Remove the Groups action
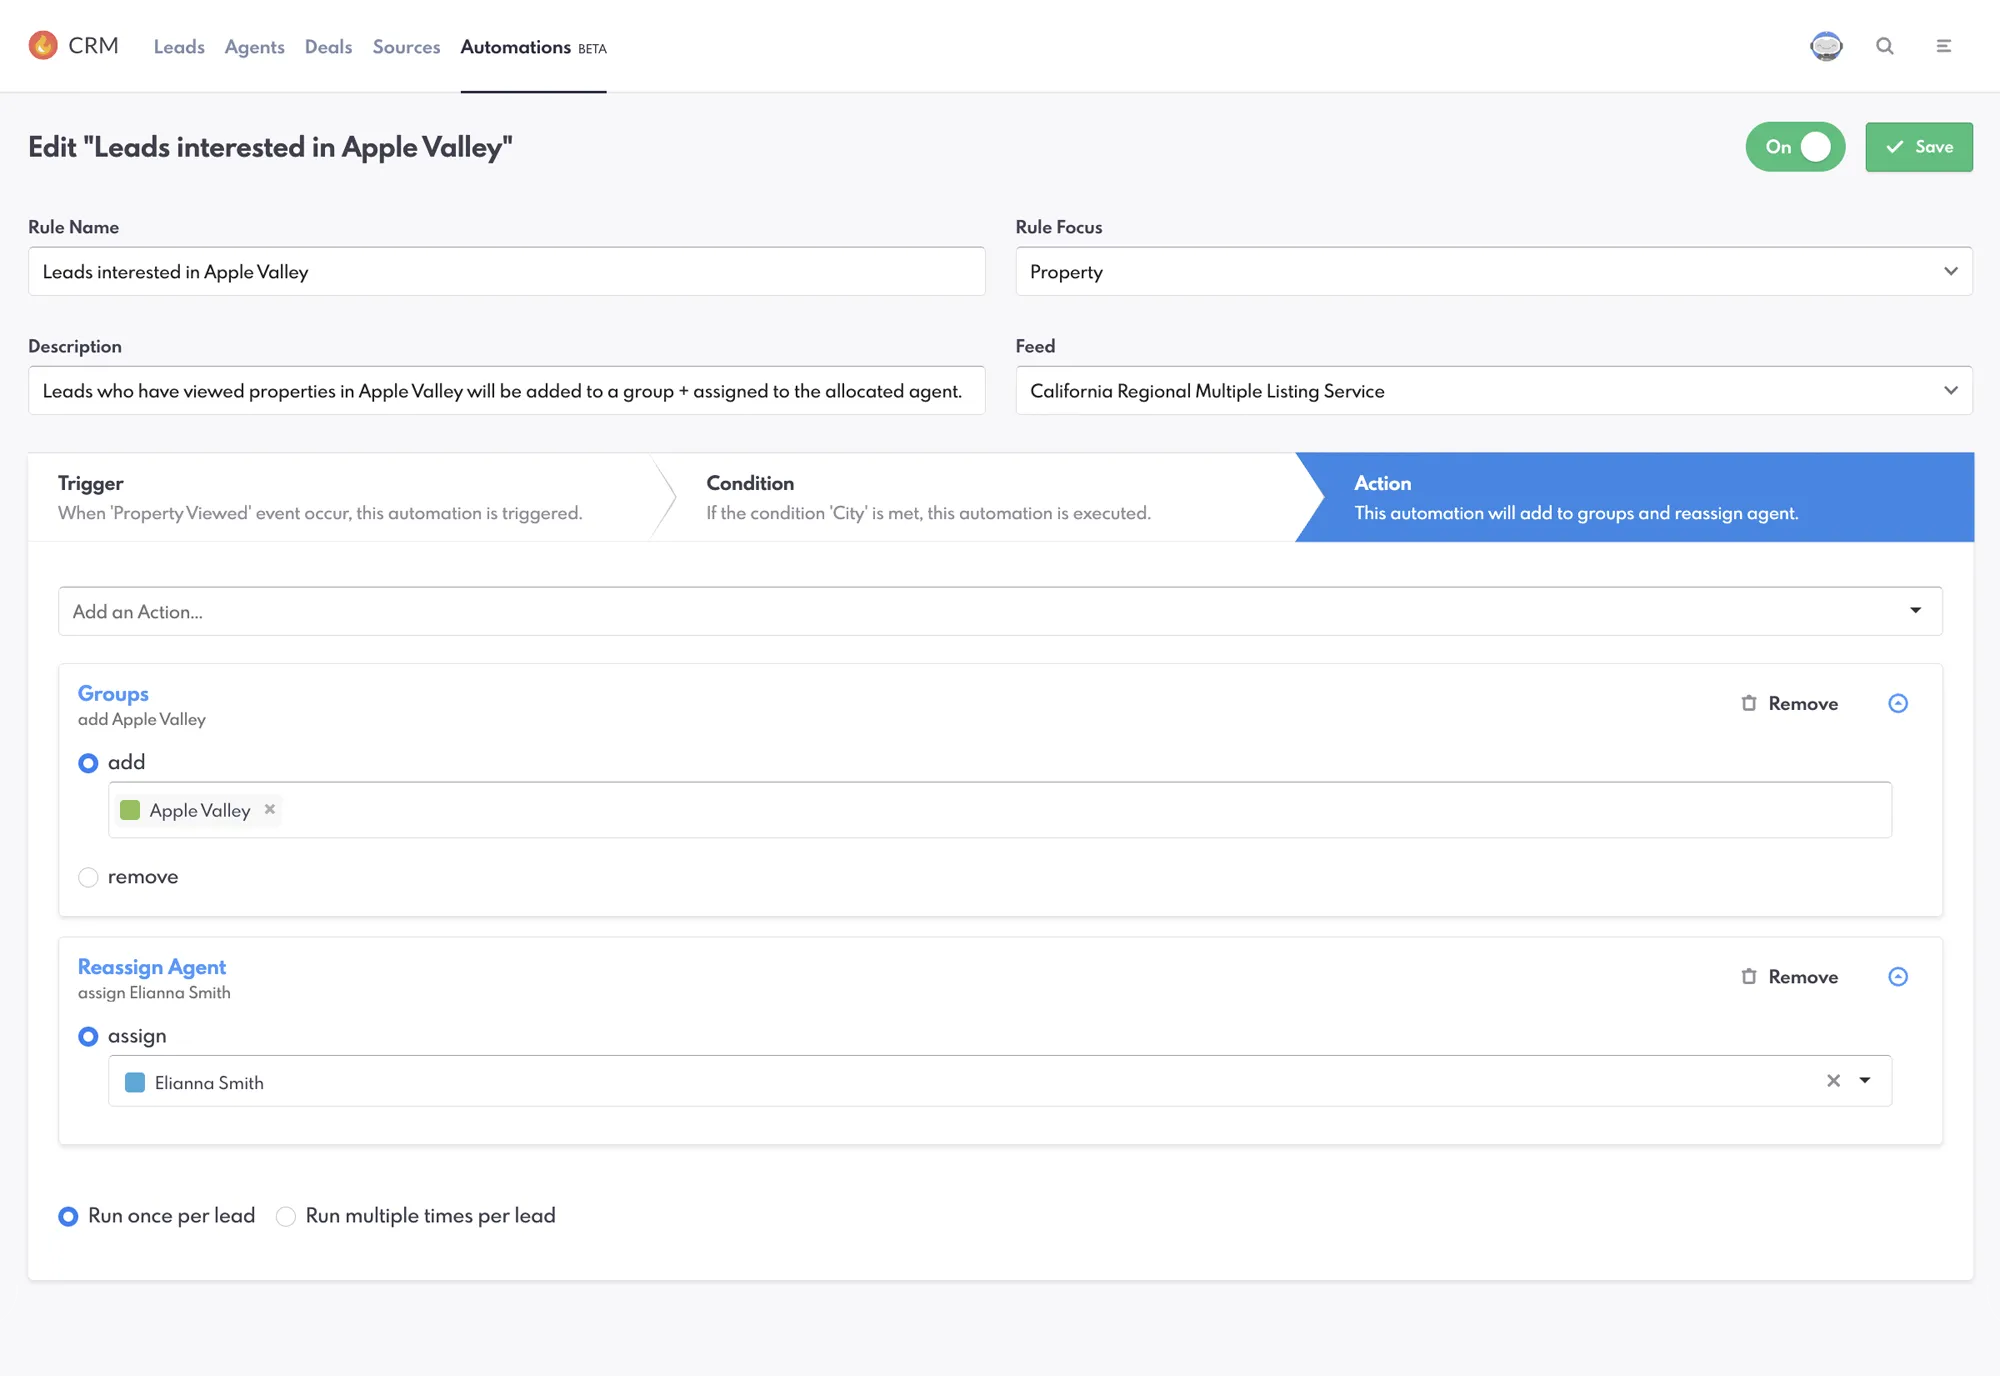Viewport: 2000px width, 1376px height. (1790, 703)
